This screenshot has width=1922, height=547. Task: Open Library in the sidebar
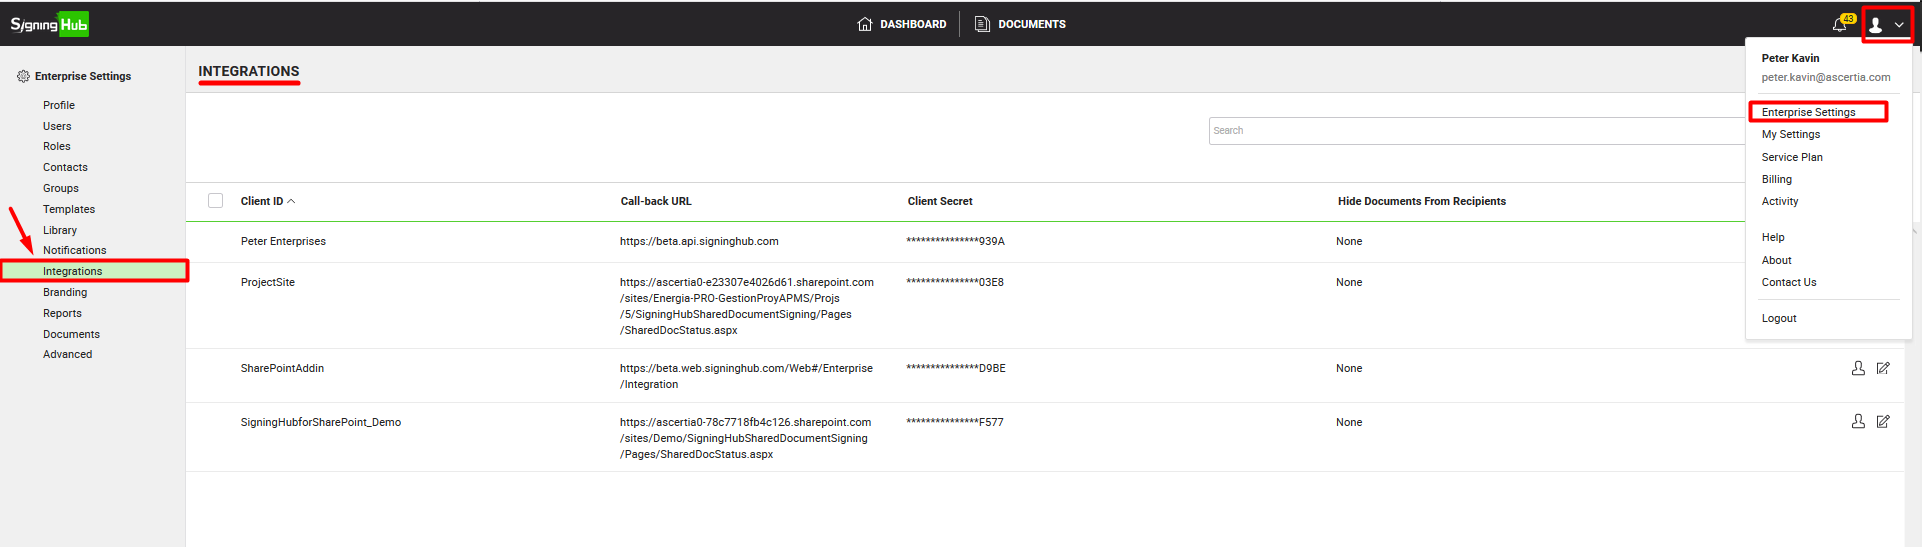tap(59, 230)
